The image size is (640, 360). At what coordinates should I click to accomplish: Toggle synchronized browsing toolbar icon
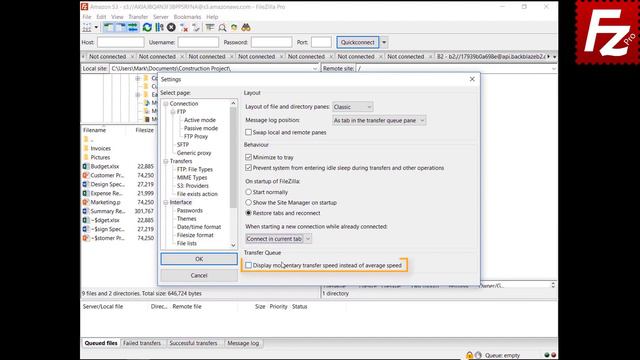pyautogui.click(x=234, y=27)
